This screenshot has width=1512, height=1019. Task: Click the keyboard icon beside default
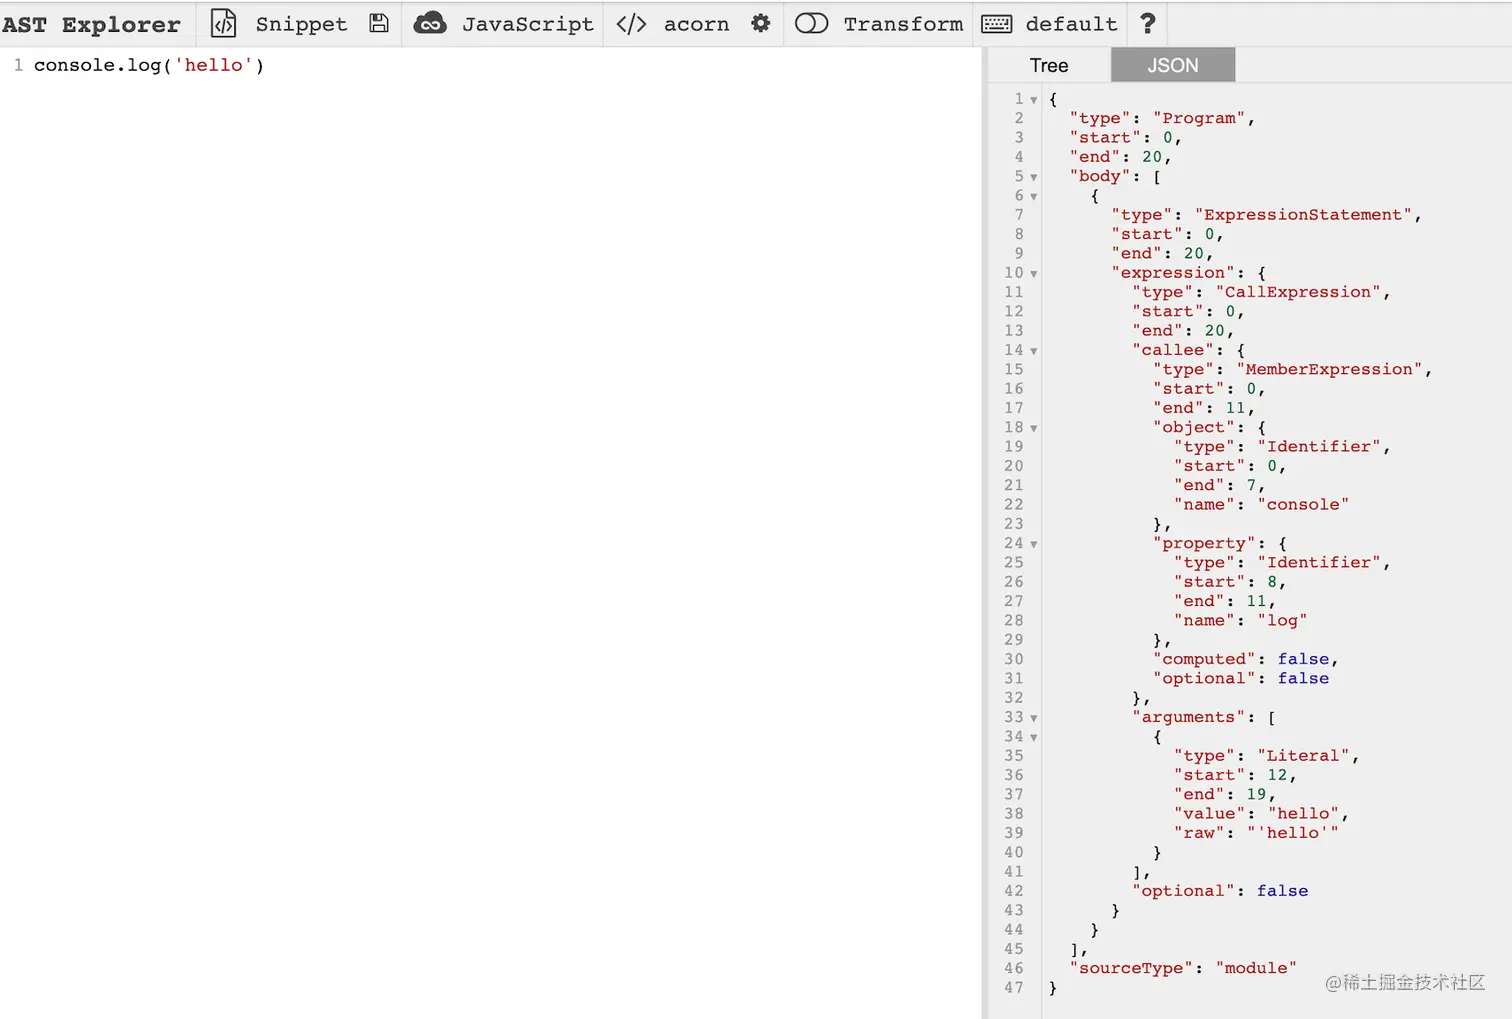click(x=996, y=24)
